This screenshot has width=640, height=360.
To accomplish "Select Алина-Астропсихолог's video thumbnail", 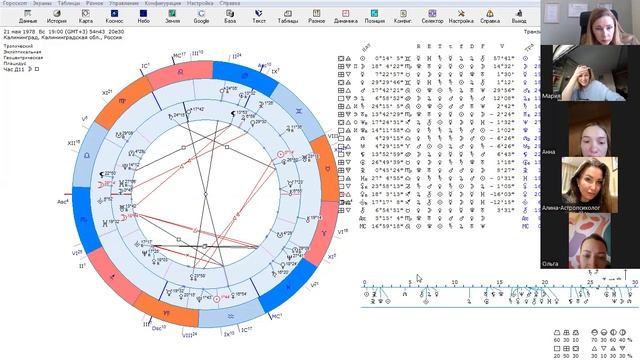I will (x=589, y=185).
